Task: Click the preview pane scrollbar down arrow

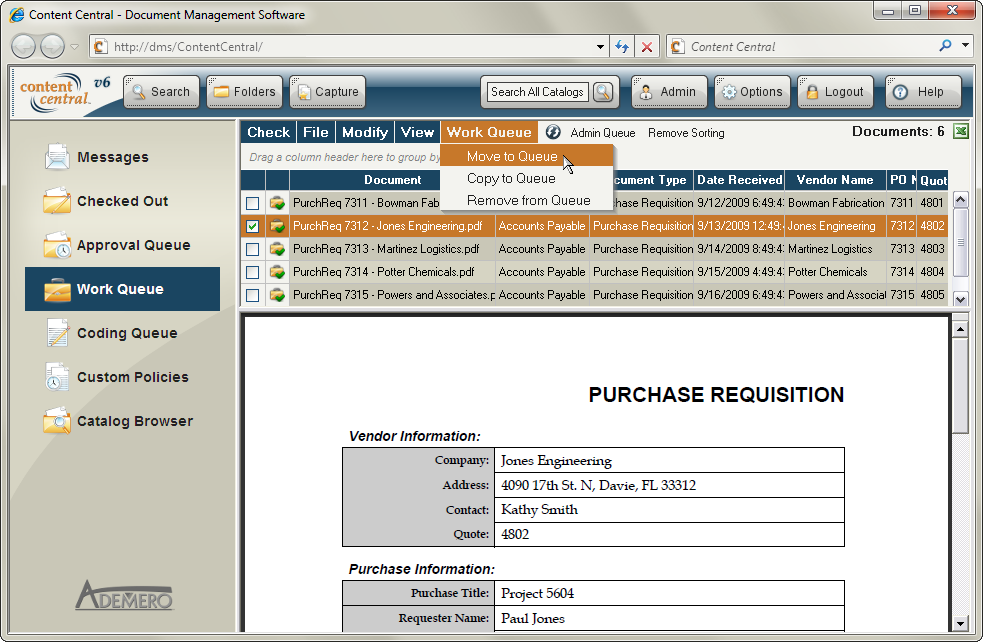Action: pos(960,623)
